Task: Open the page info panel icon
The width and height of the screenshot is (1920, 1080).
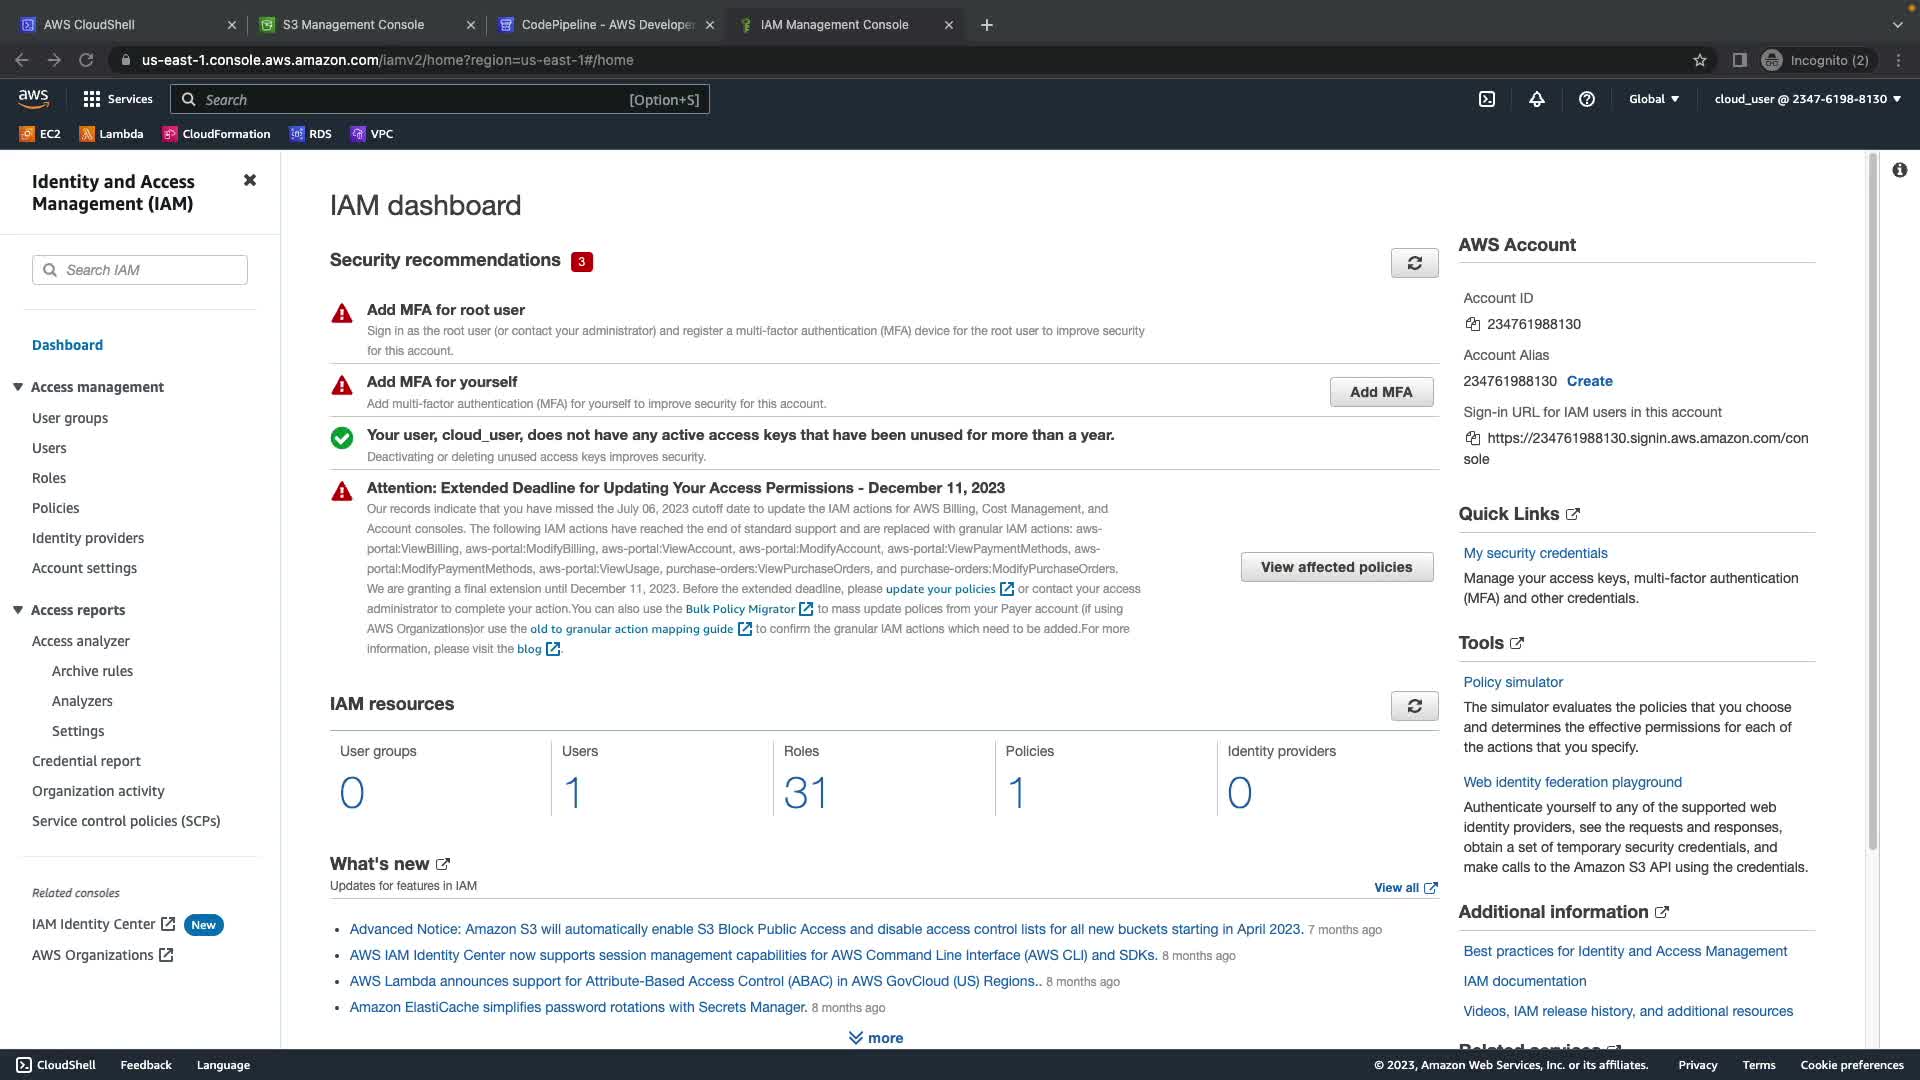Action: (1899, 170)
